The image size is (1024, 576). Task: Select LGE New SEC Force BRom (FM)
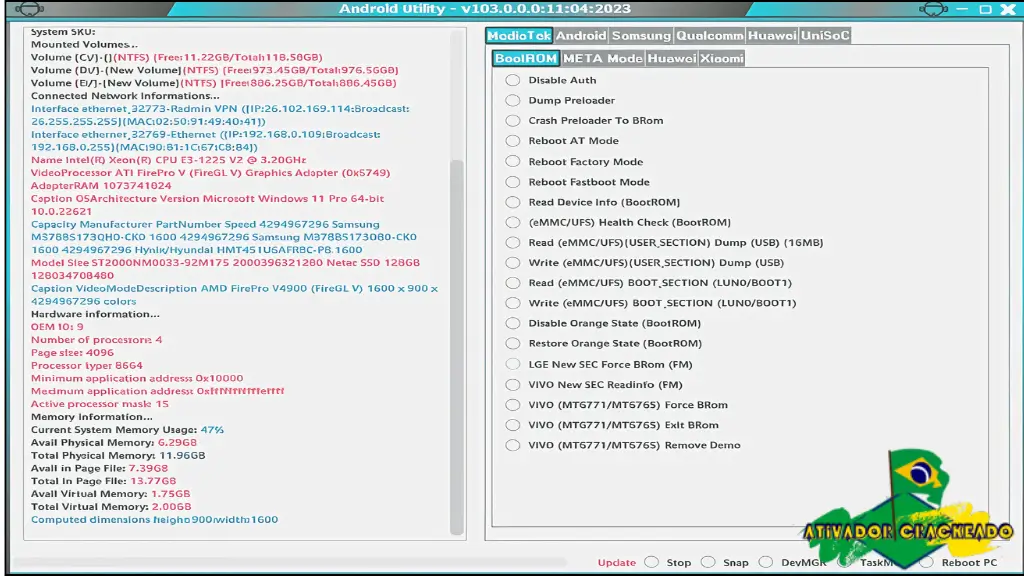point(513,364)
